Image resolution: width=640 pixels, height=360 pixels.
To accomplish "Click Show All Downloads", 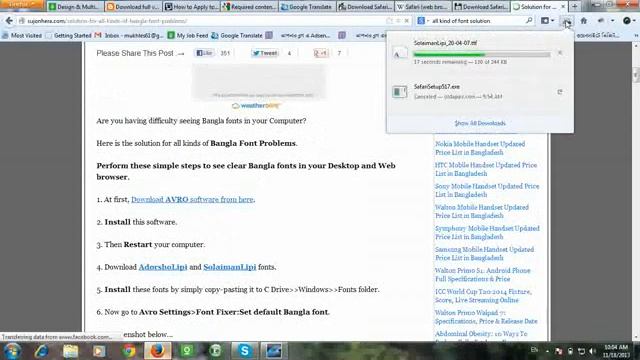I will click(480, 123).
